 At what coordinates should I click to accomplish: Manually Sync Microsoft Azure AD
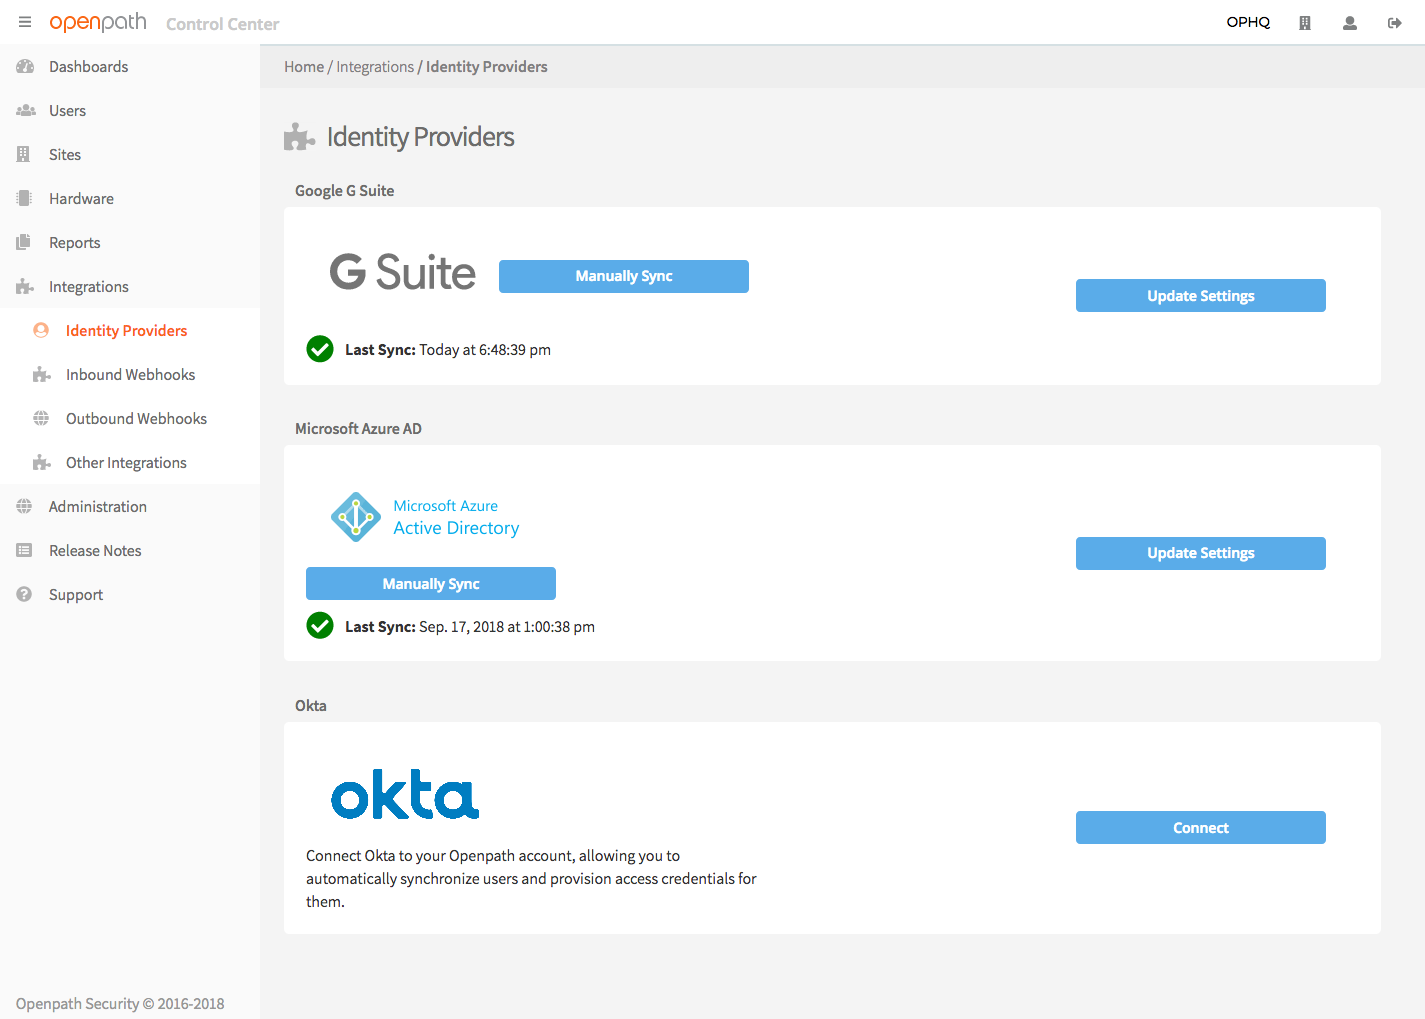[431, 583]
